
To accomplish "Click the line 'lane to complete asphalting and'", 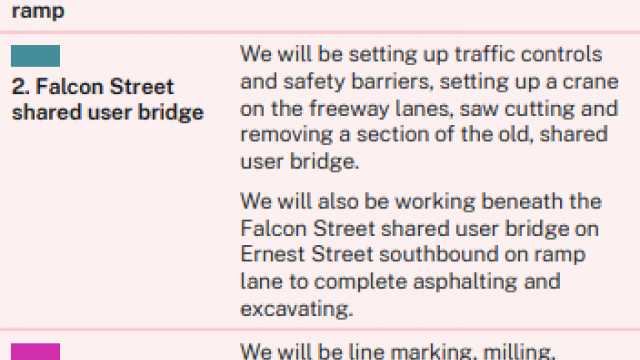I will [x=400, y=282].
